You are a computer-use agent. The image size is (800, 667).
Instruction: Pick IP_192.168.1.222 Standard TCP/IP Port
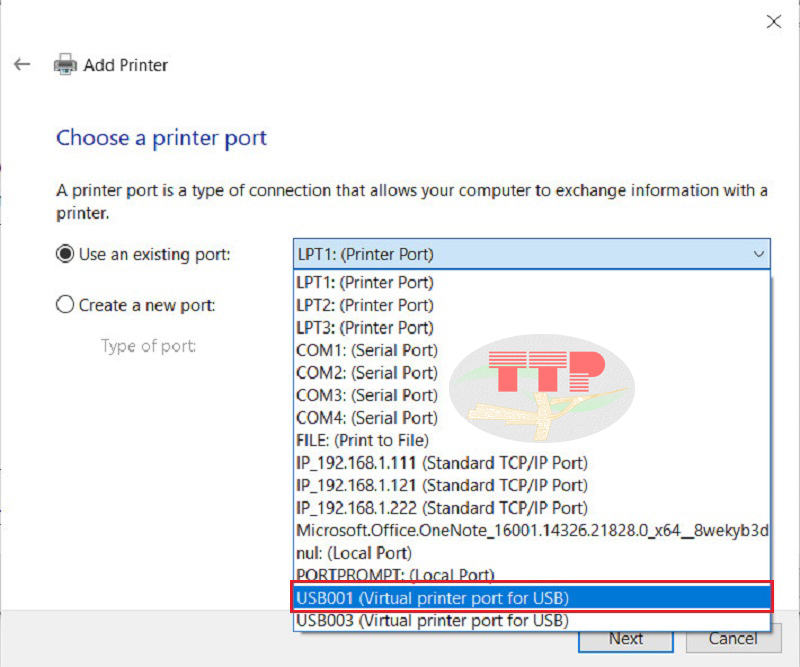[x=532, y=508]
